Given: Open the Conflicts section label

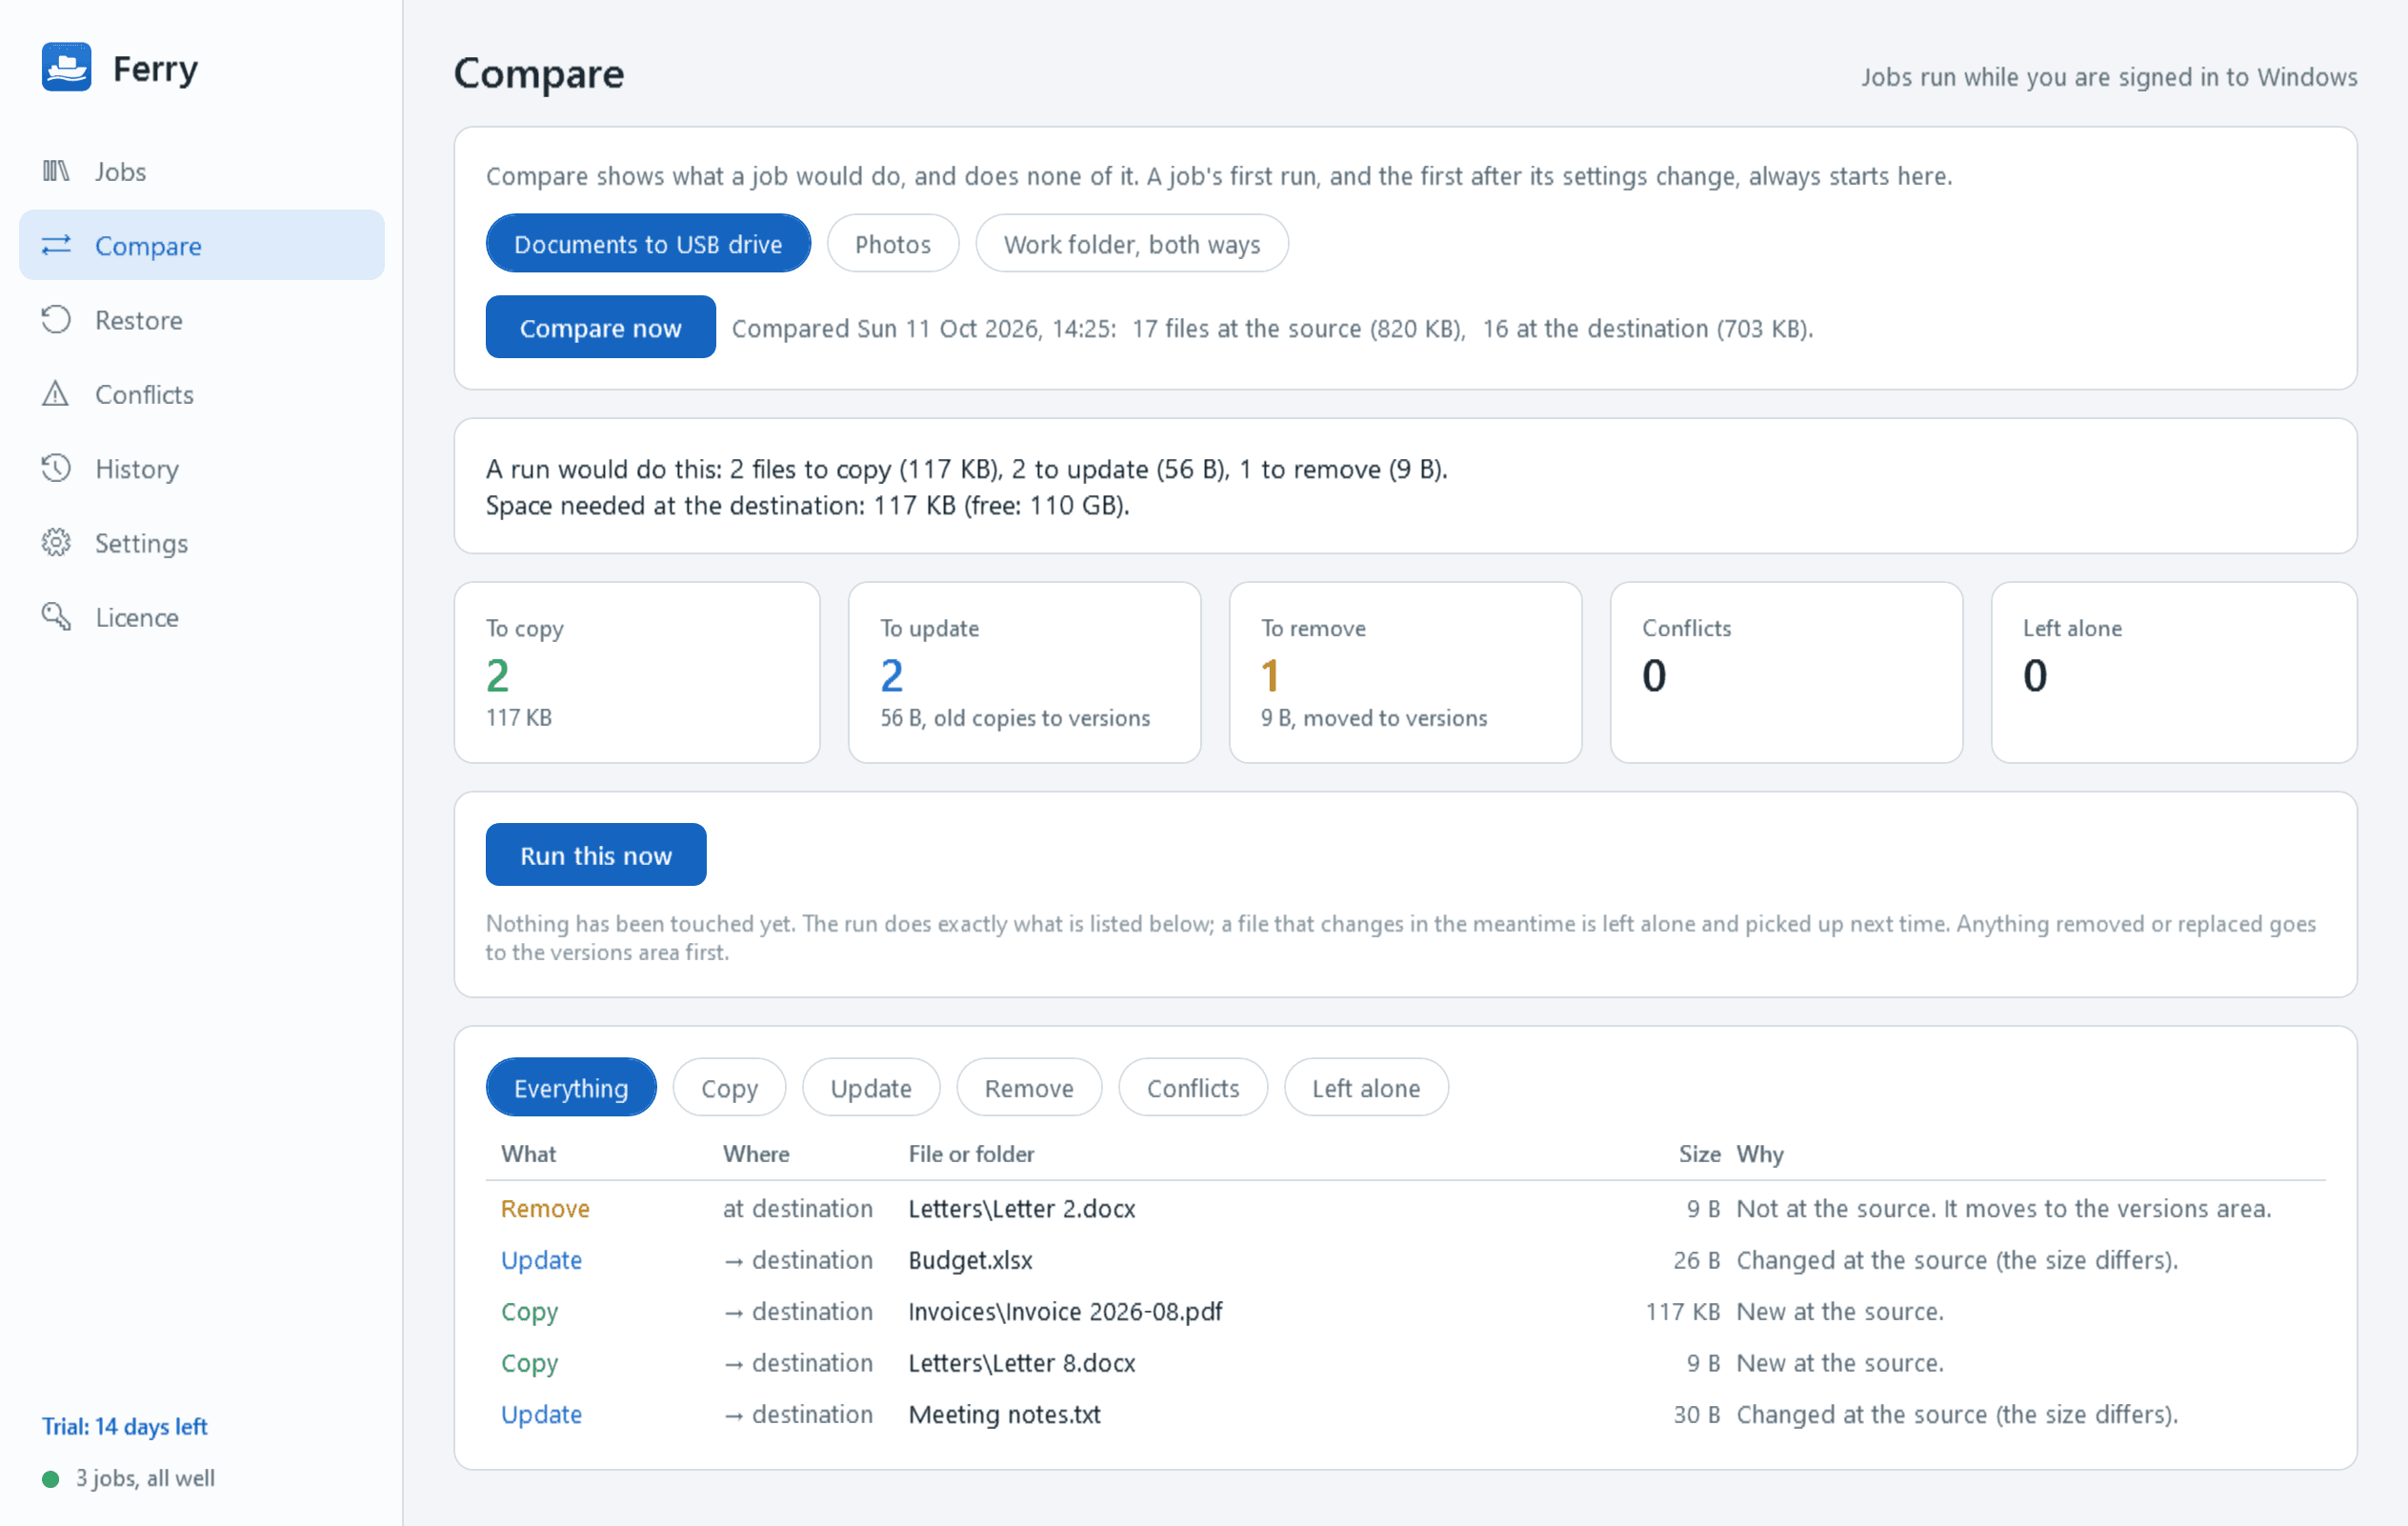Looking at the screenshot, I should [144, 394].
